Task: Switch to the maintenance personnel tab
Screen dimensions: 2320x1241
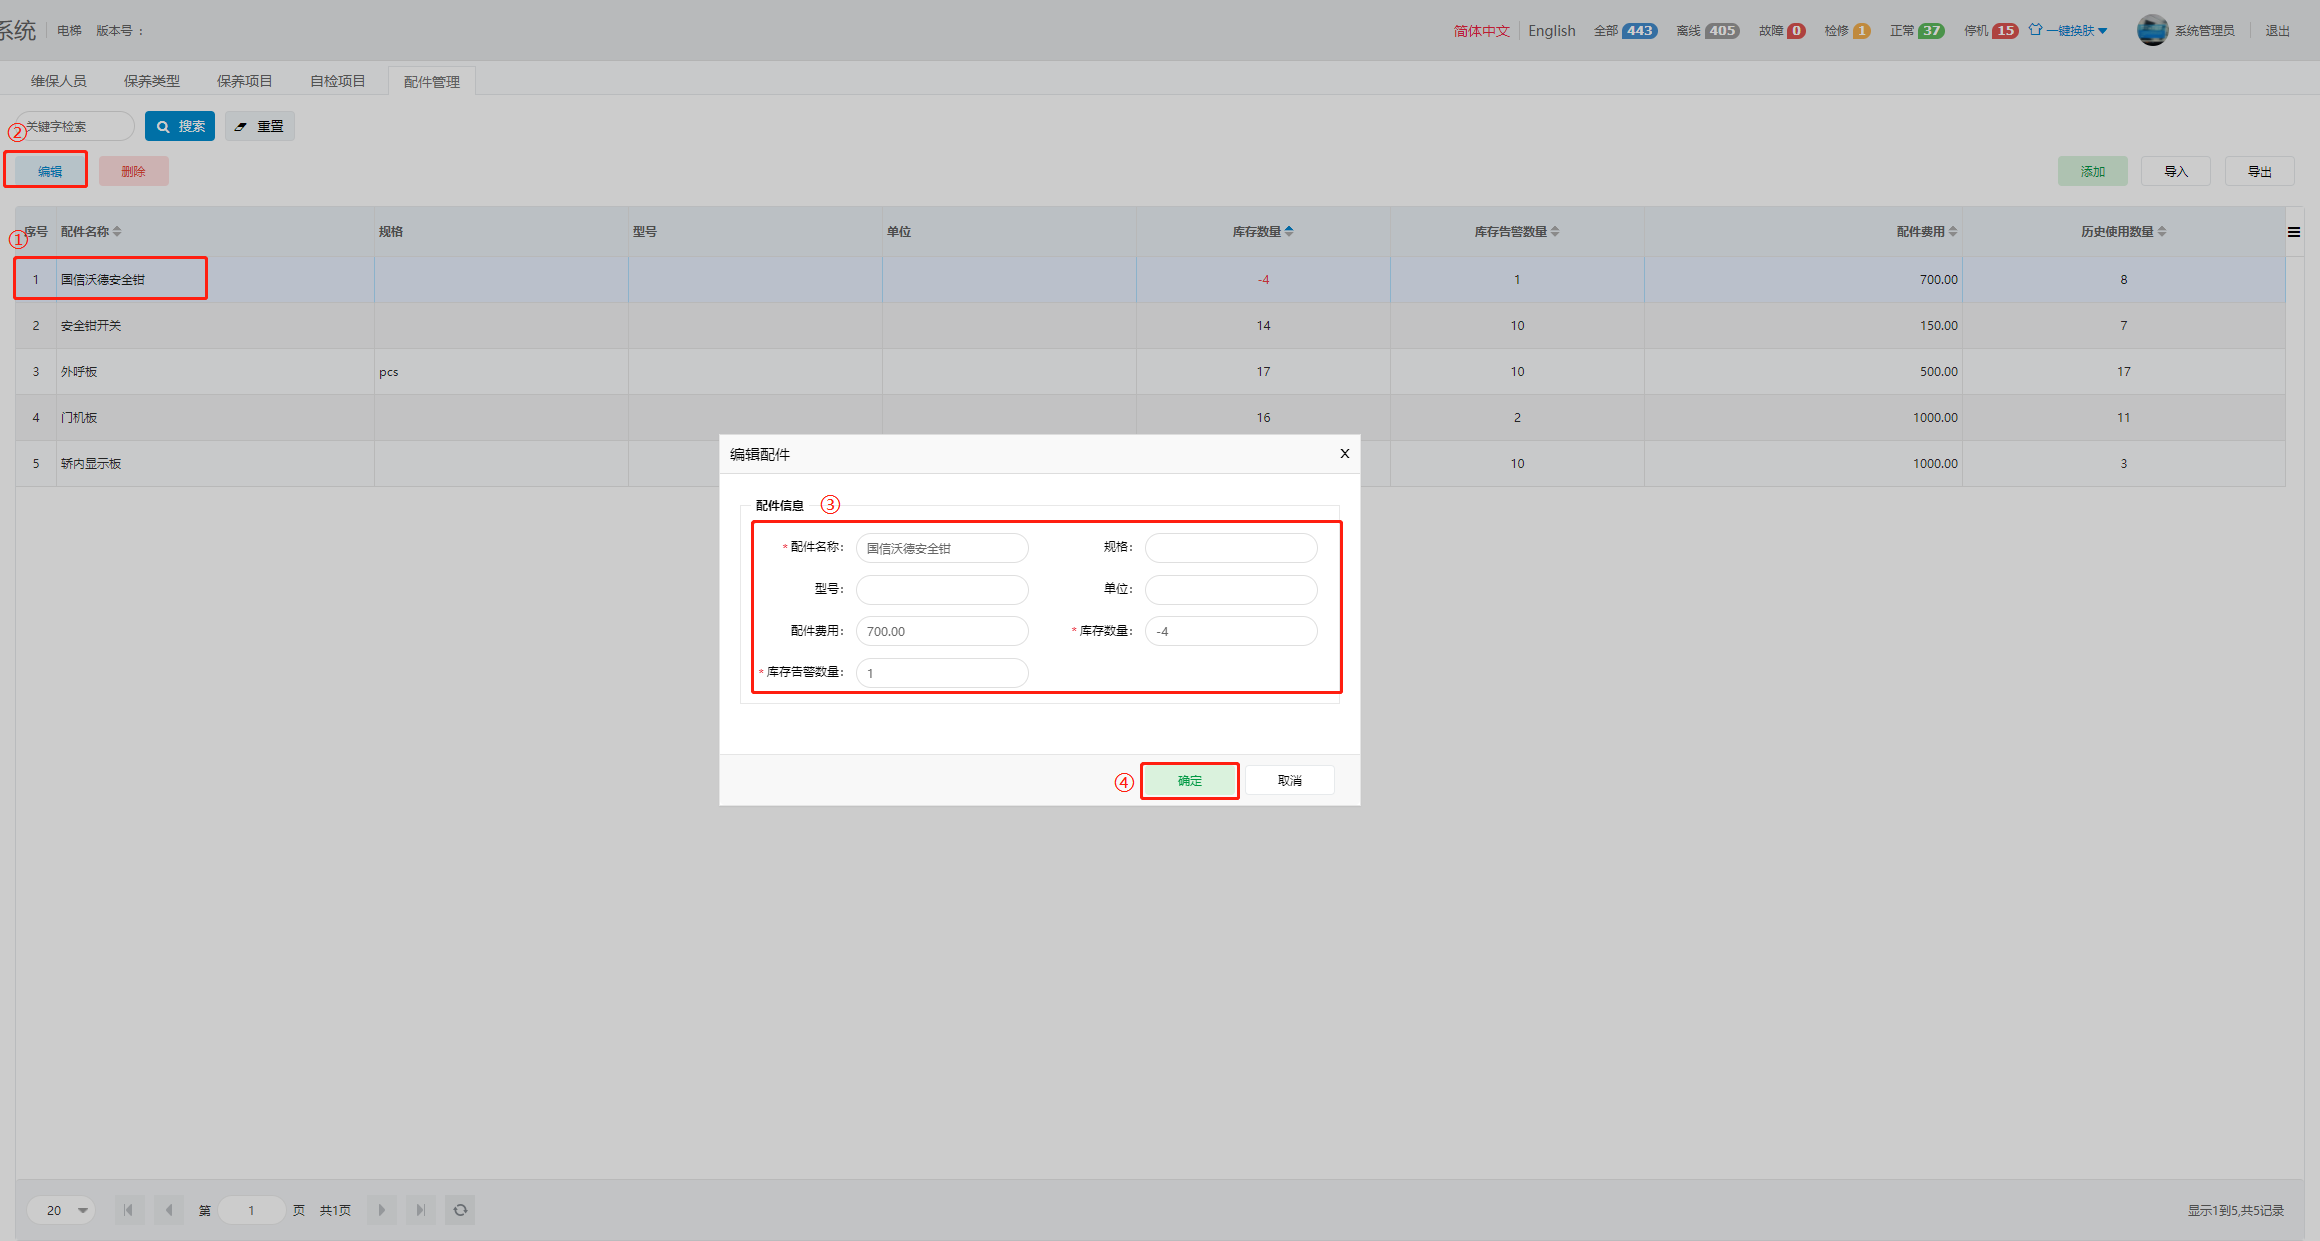Action: (x=58, y=81)
